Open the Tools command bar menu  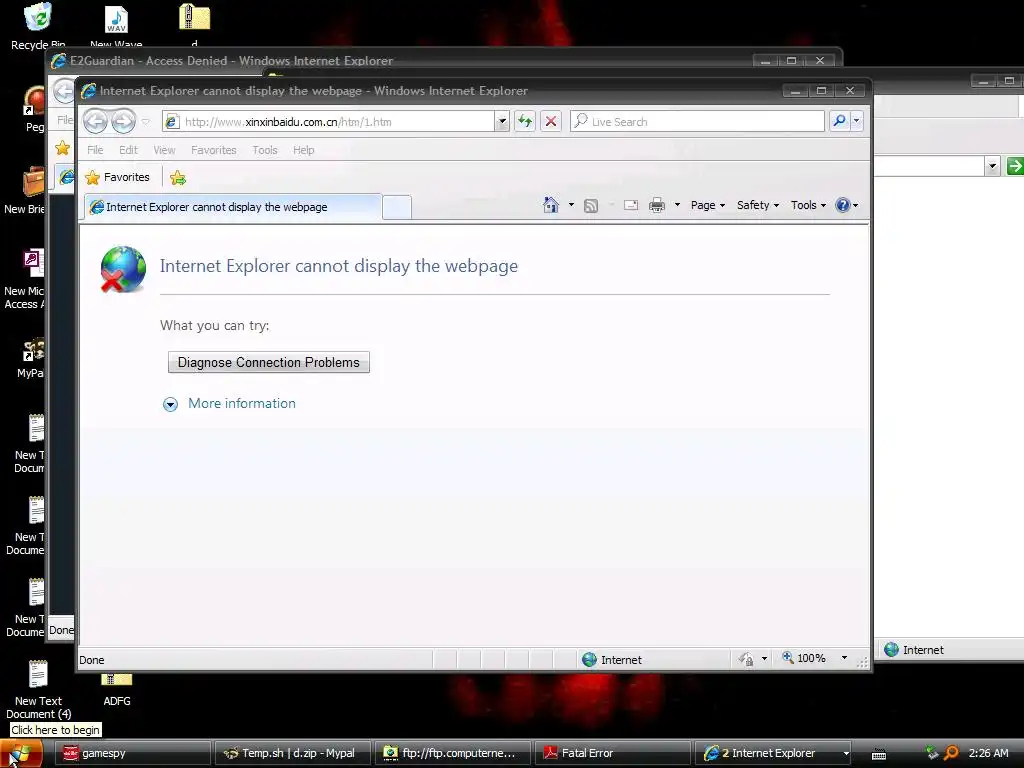(x=808, y=205)
